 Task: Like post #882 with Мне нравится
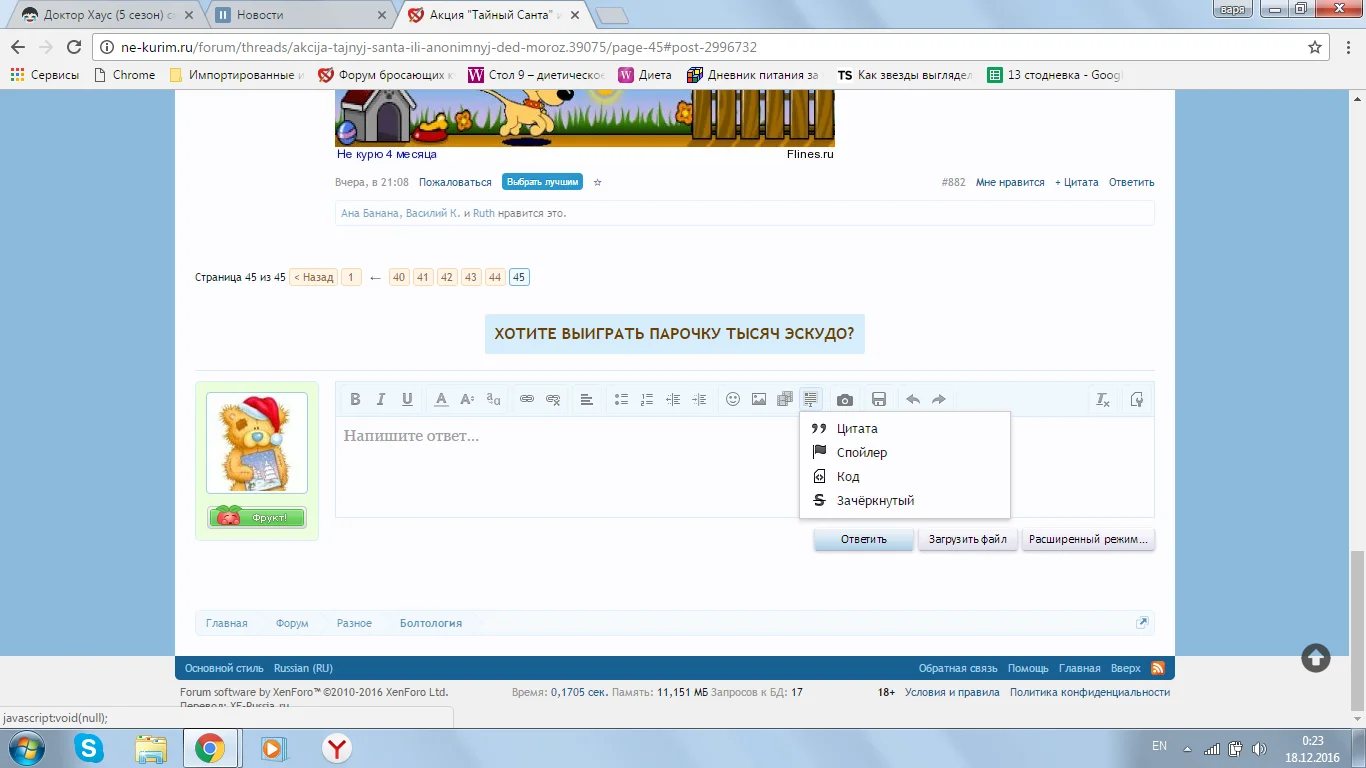tap(1010, 182)
